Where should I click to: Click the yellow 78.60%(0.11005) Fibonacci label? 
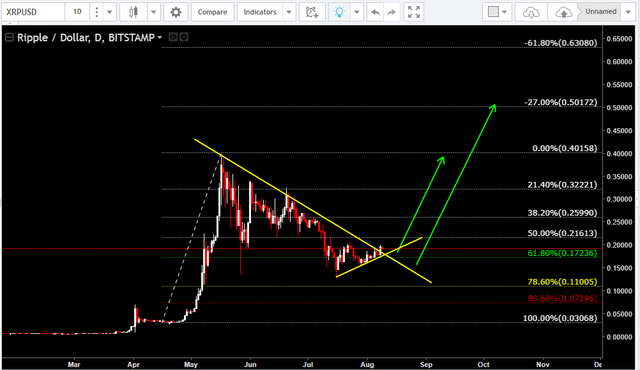562,282
